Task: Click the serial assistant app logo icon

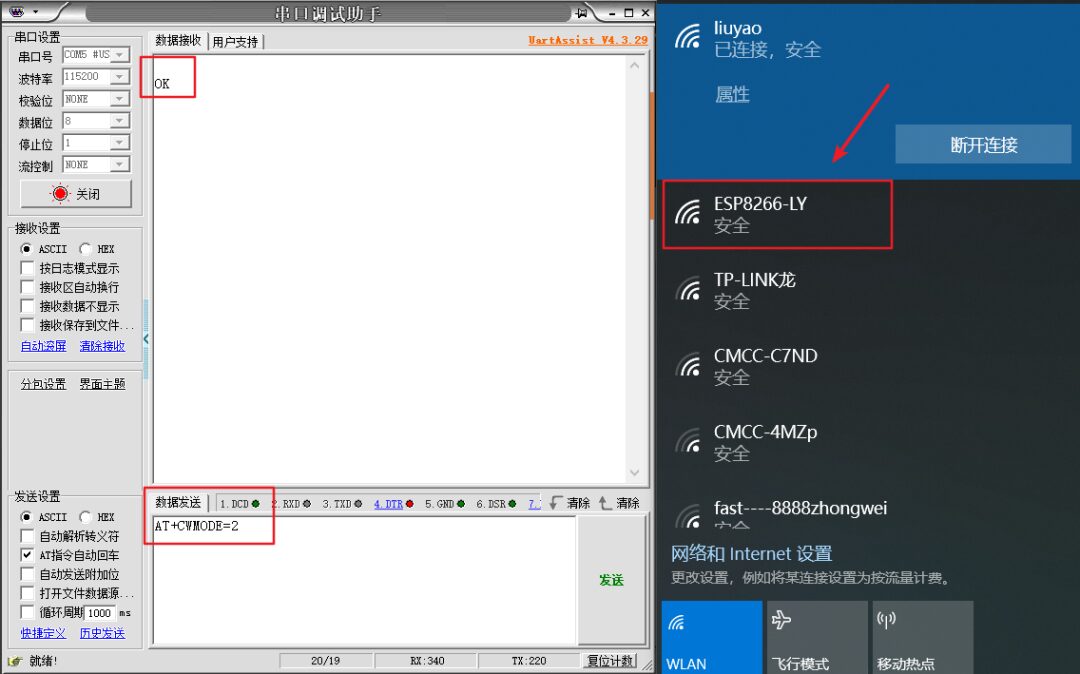Action: pyautogui.click(x=17, y=12)
